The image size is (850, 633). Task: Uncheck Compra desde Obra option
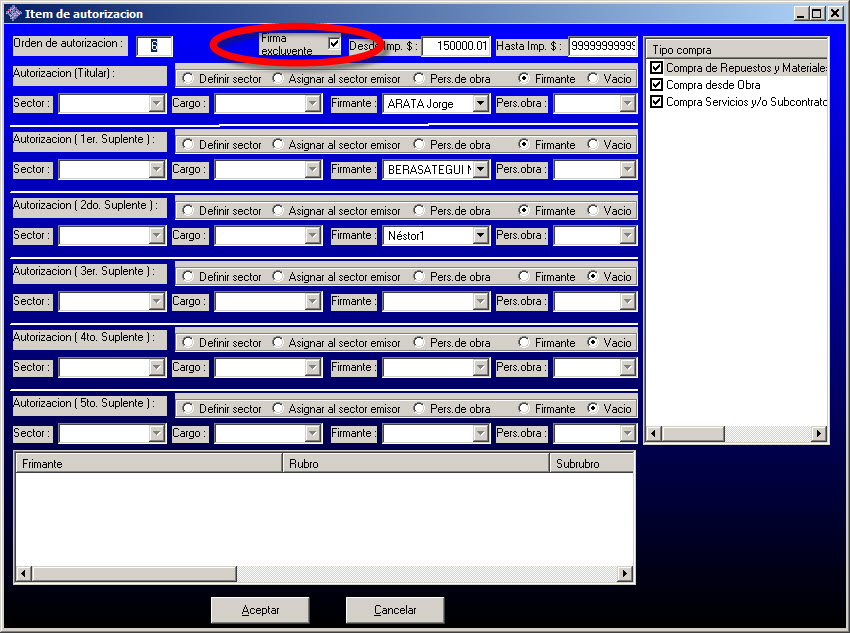coord(657,85)
